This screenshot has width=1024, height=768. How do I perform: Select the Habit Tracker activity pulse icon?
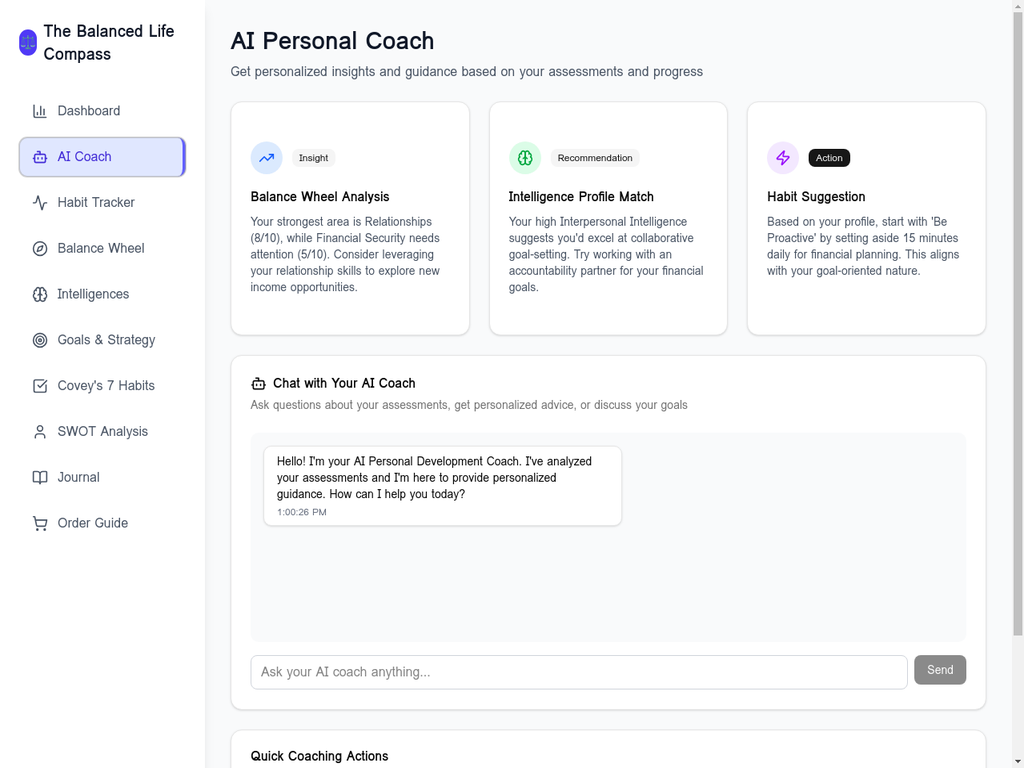point(39,202)
